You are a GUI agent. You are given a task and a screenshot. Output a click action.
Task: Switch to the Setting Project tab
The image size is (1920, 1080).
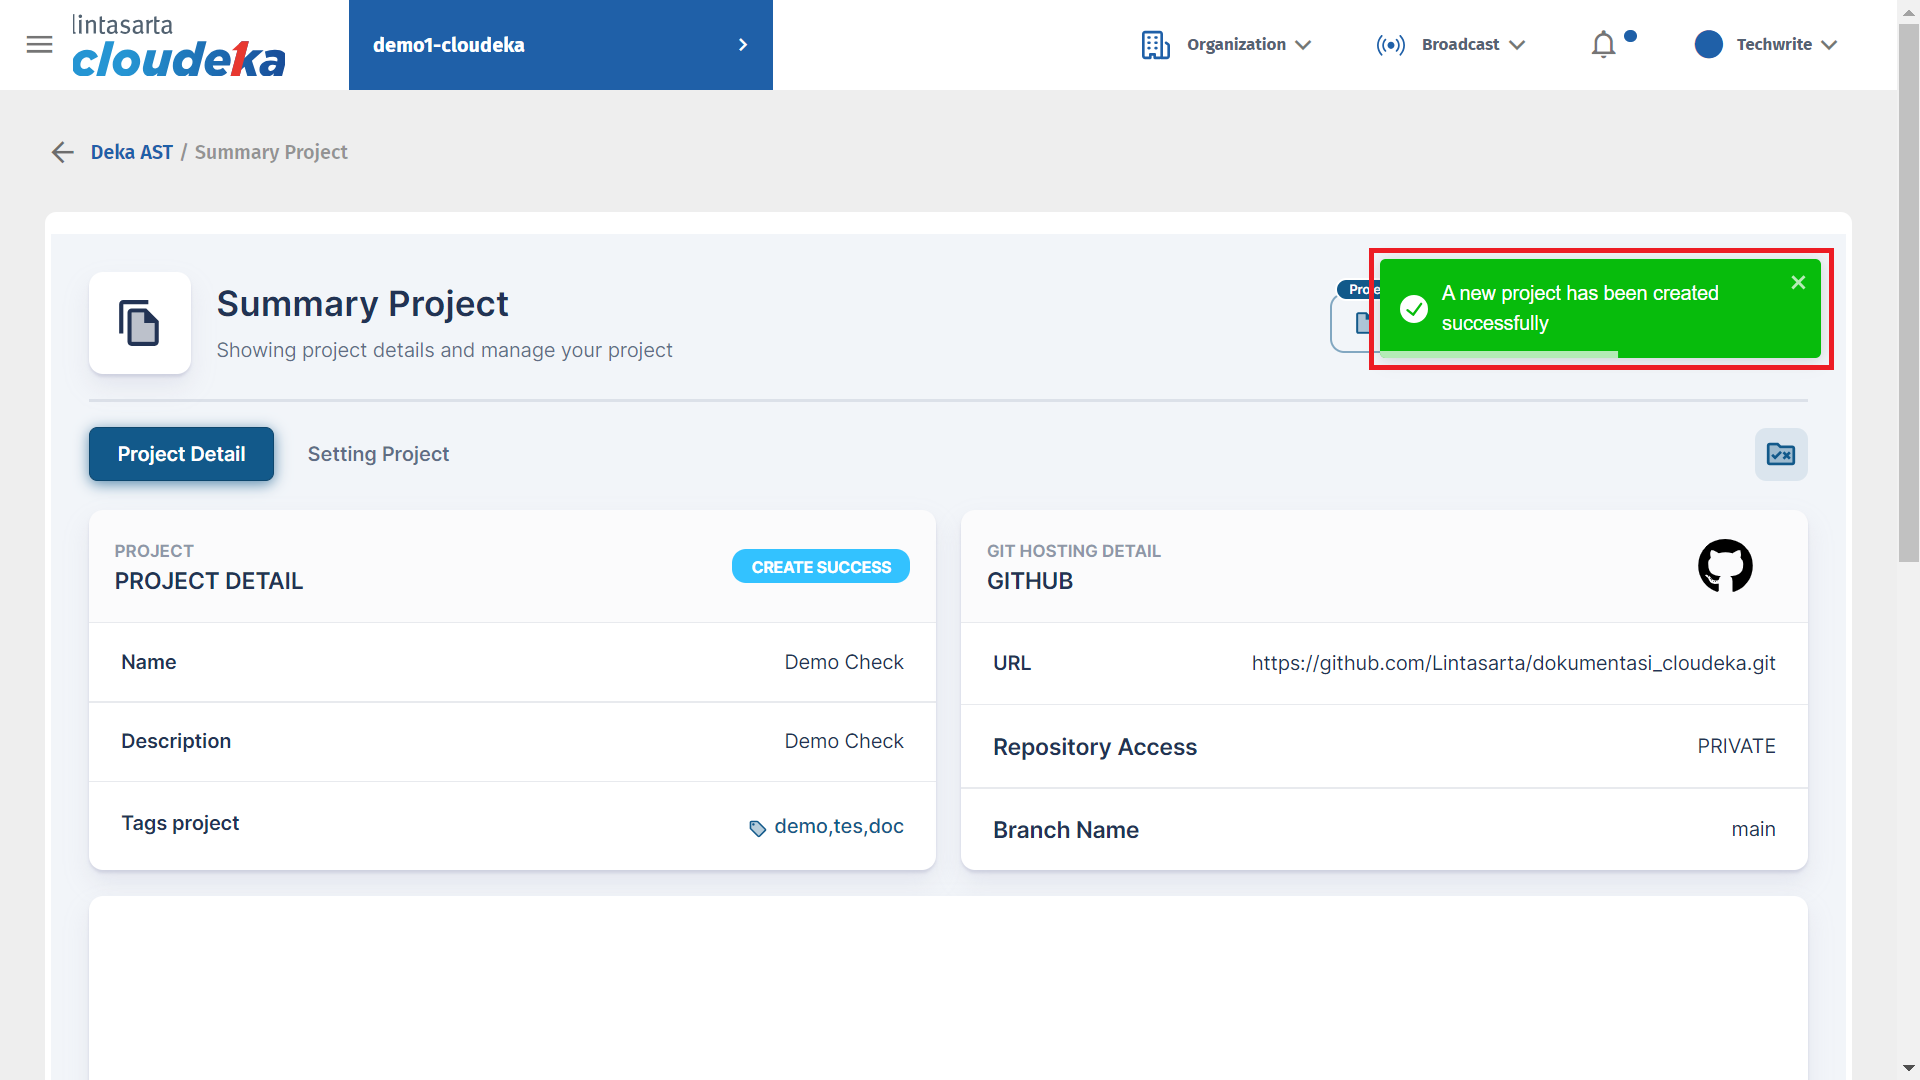378,454
